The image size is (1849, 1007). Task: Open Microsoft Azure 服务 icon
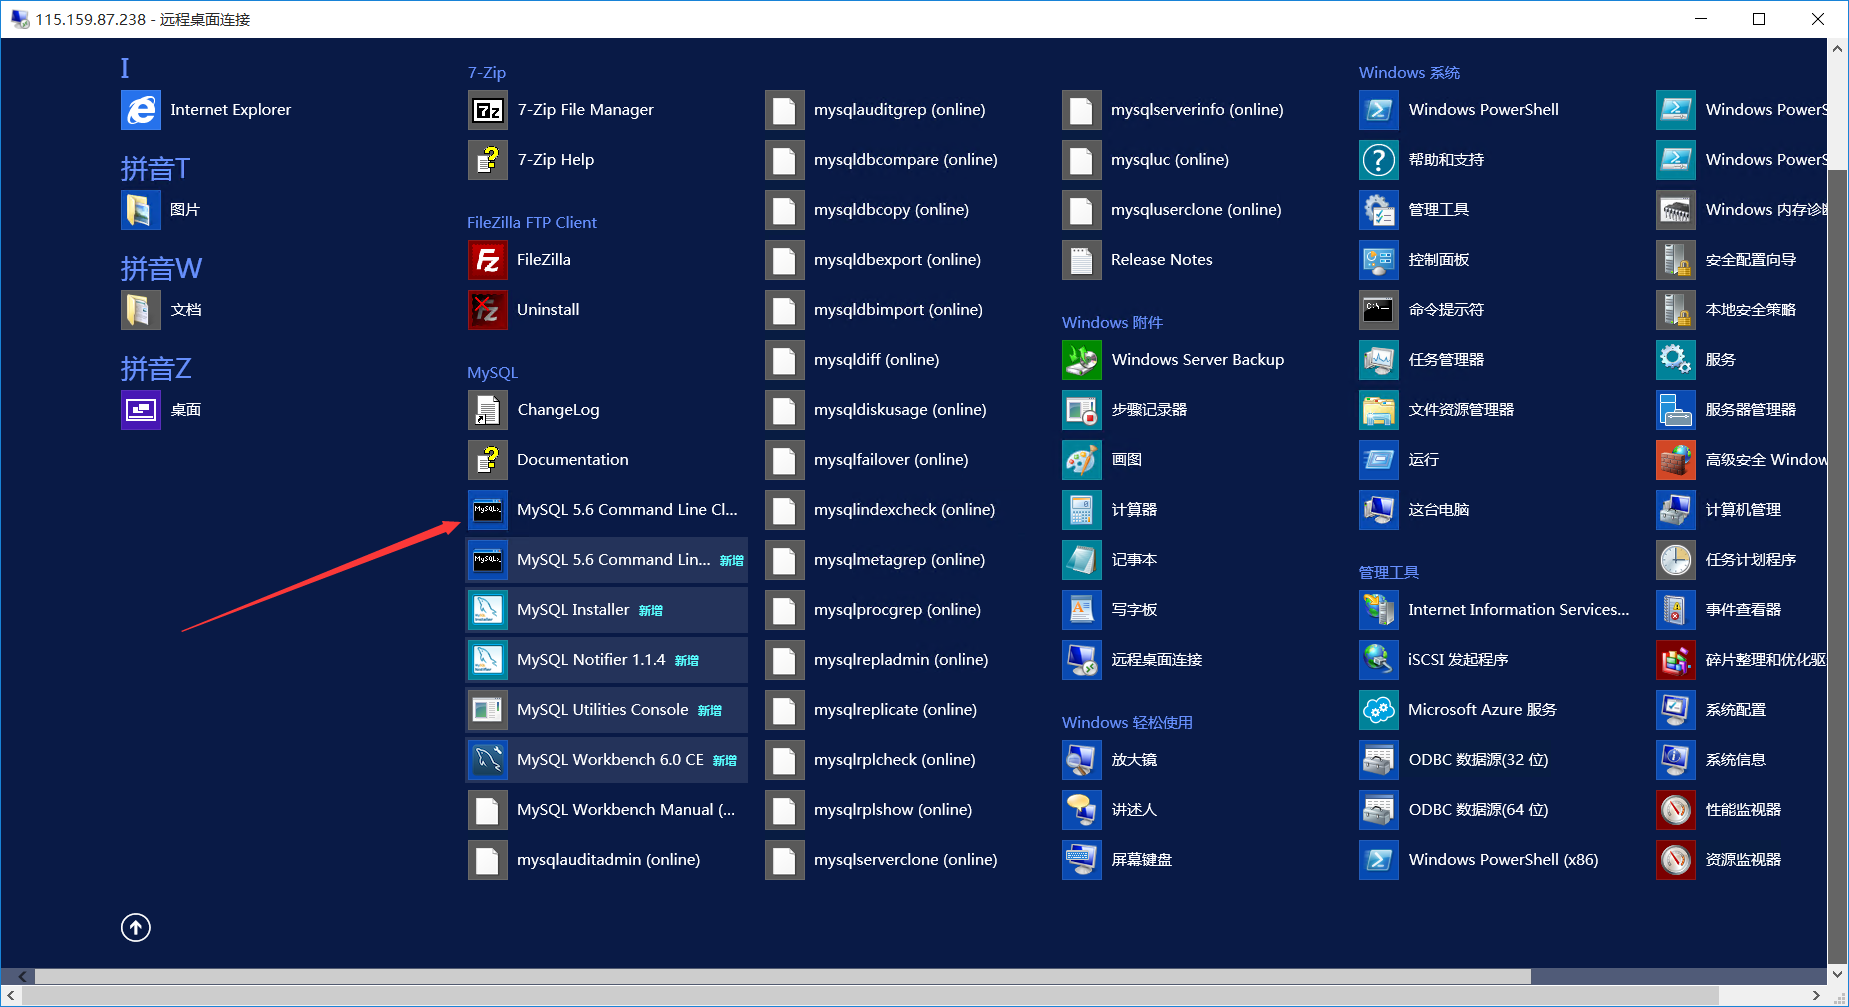1379,710
